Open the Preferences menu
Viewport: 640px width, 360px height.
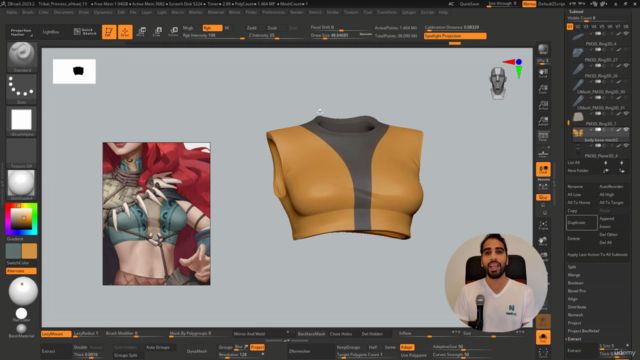coord(273,12)
